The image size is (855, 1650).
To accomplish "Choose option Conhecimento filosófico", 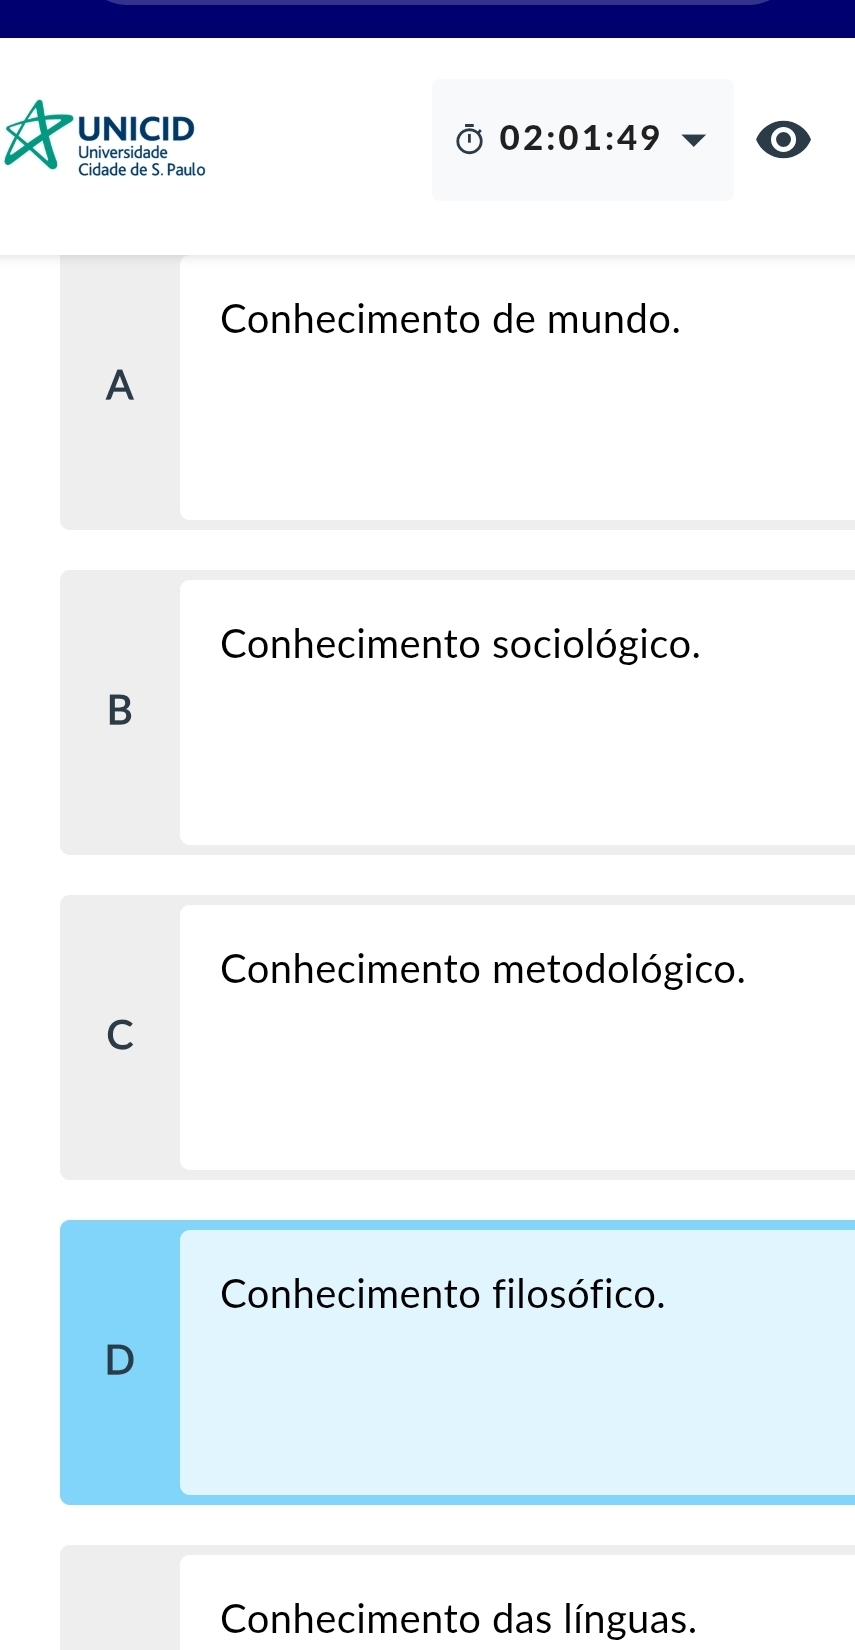I will coord(443,1295).
